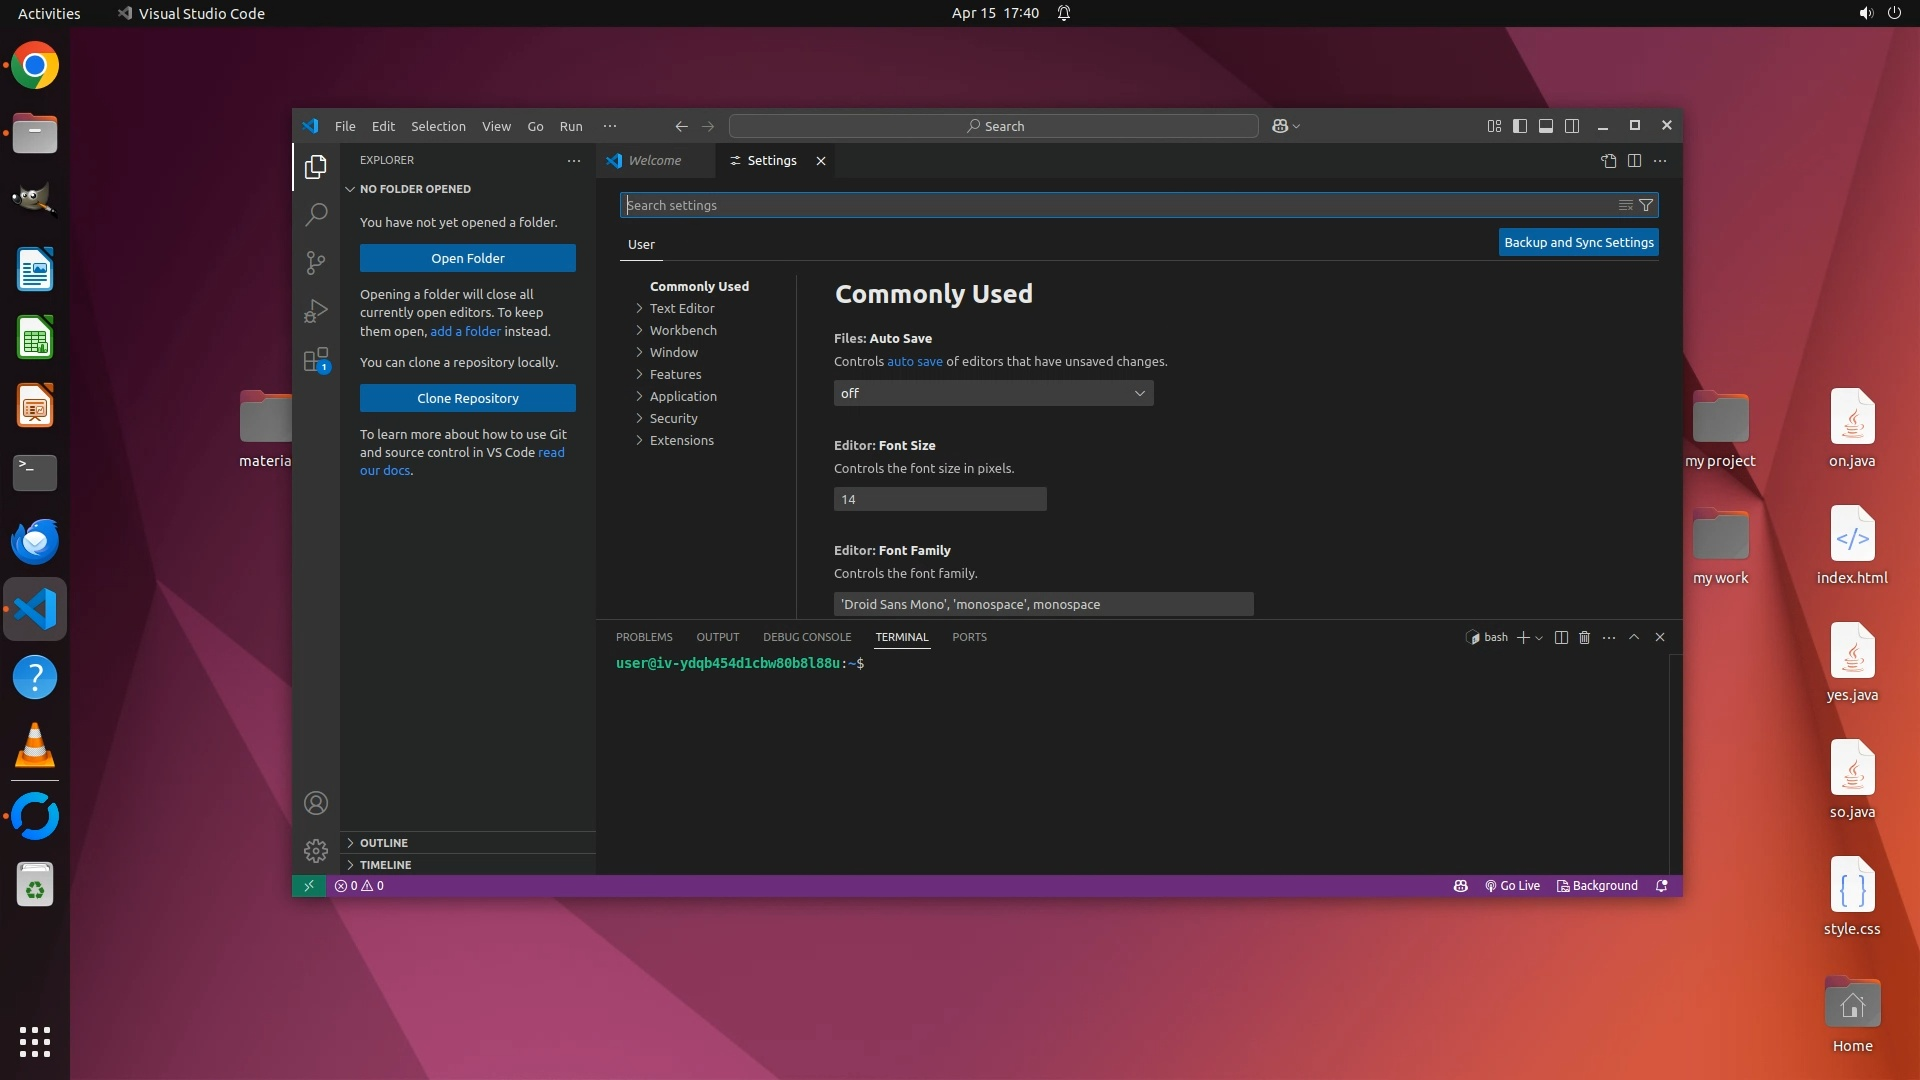Toggle Secondary Side Bar visibility
The image size is (1920, 1080).
(1572, 126)
